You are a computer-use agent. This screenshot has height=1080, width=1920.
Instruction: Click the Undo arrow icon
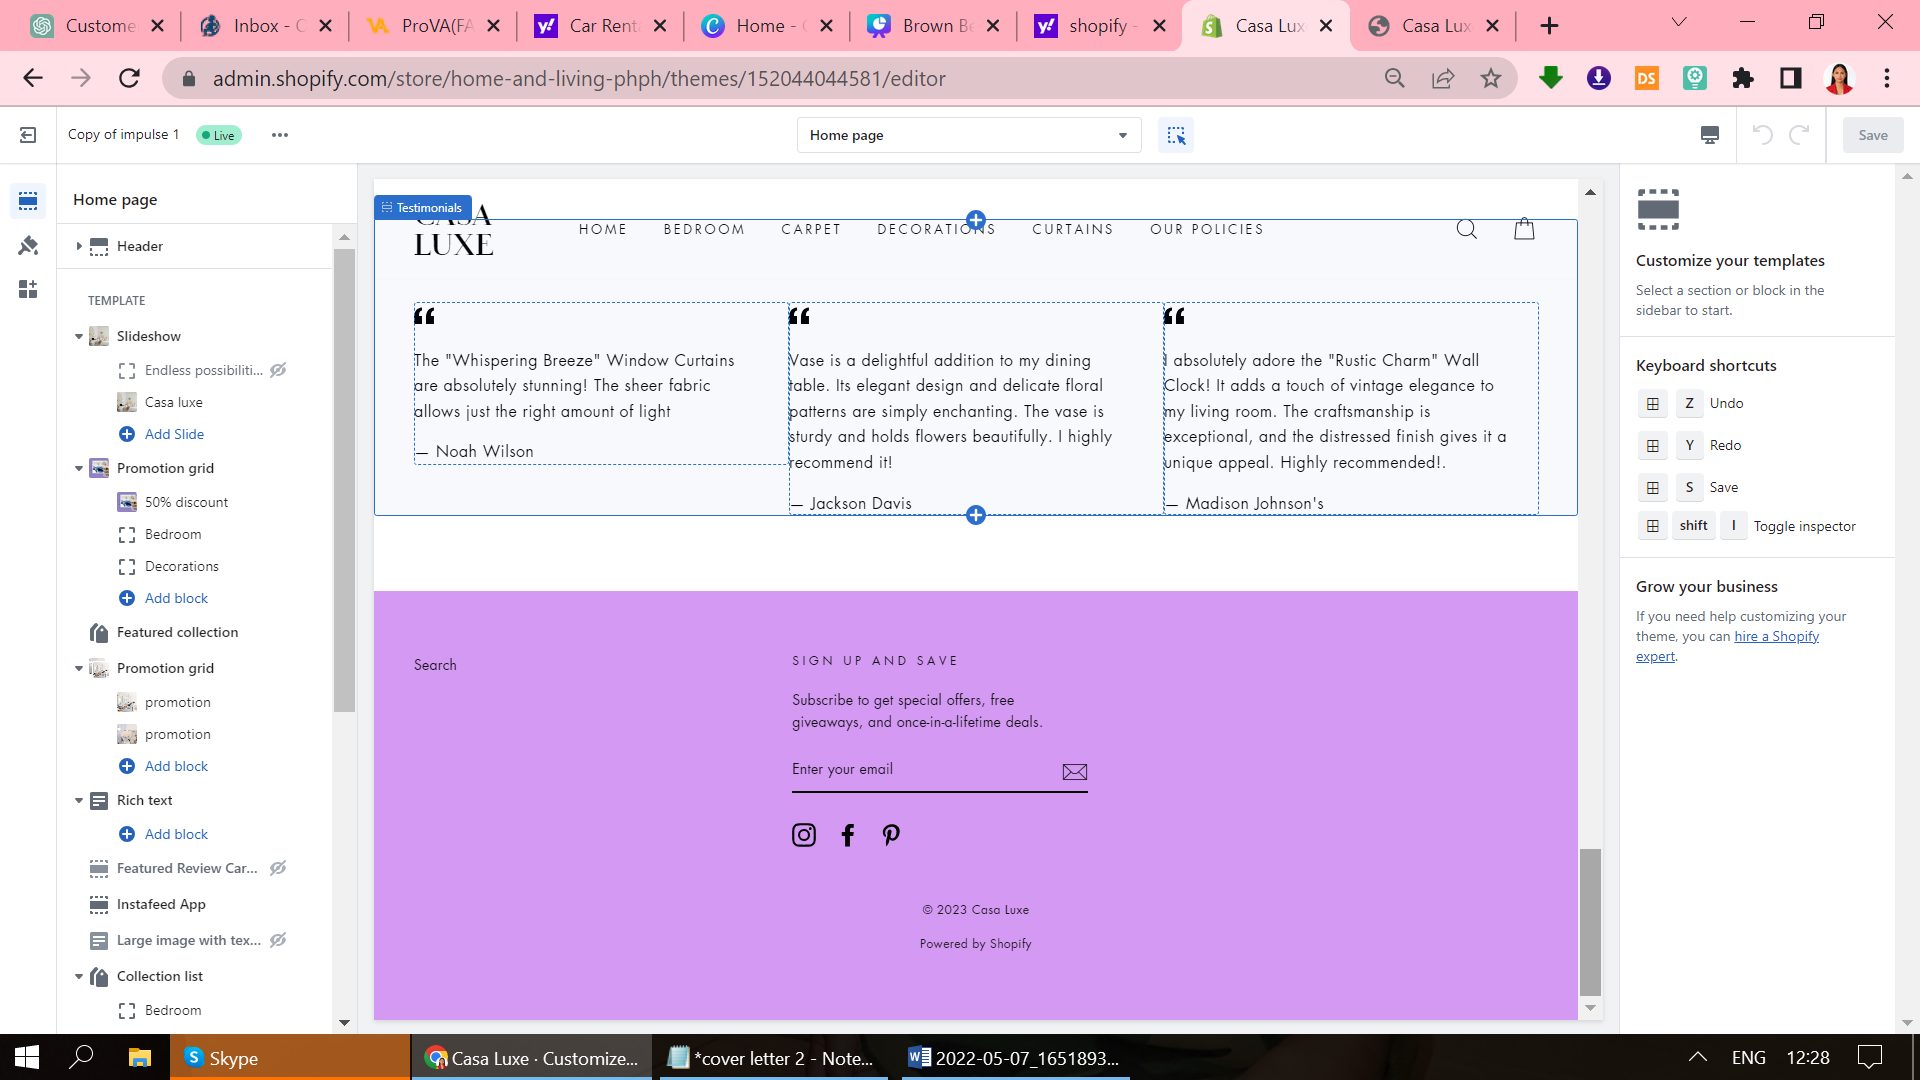point(1763,135)
